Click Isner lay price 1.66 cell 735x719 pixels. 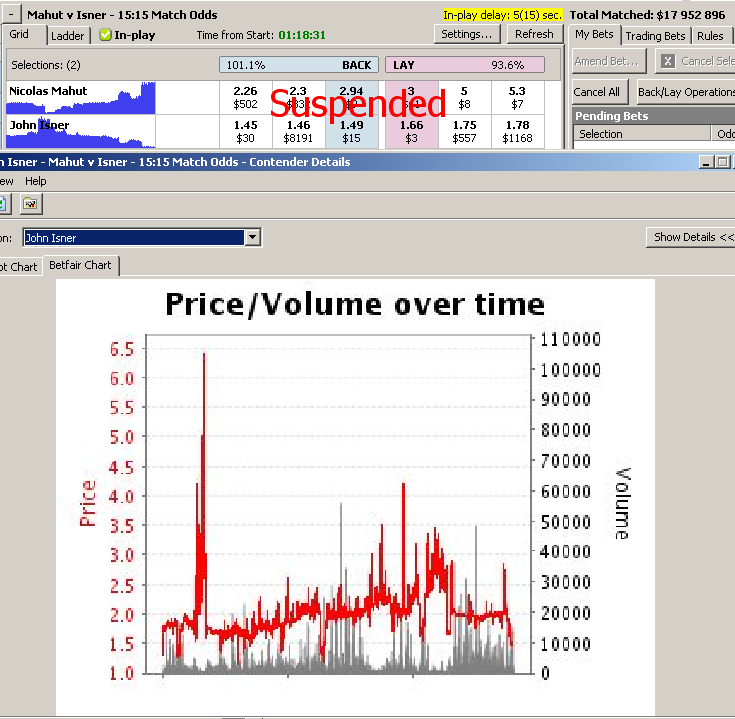412,132
